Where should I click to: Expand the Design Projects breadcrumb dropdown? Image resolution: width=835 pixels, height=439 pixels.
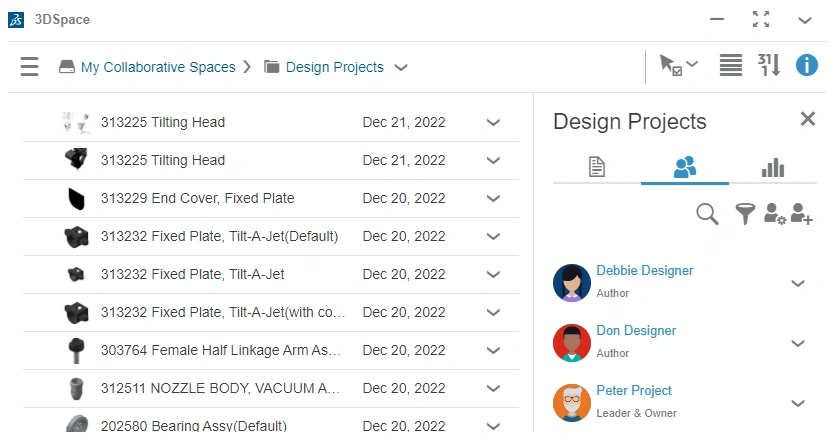coord(401,68)
